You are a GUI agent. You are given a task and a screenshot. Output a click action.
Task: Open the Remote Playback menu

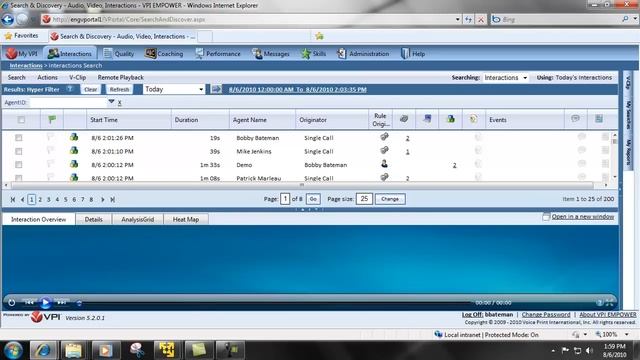[120, 77]
